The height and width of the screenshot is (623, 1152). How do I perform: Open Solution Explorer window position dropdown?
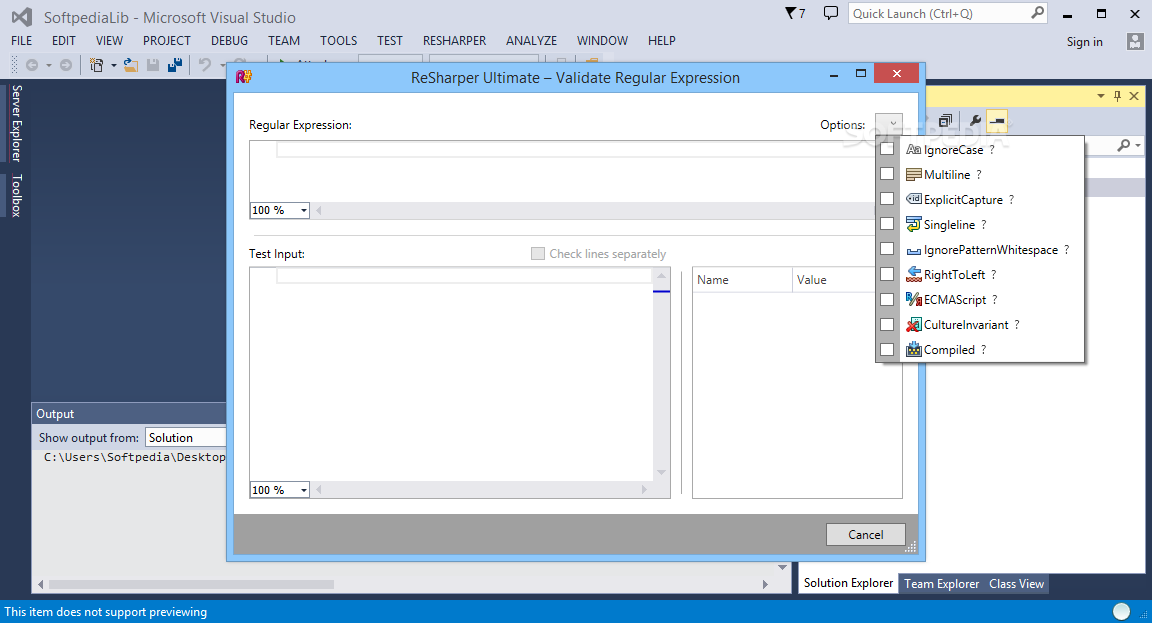pyautogui.click(x=1101, y=96)
